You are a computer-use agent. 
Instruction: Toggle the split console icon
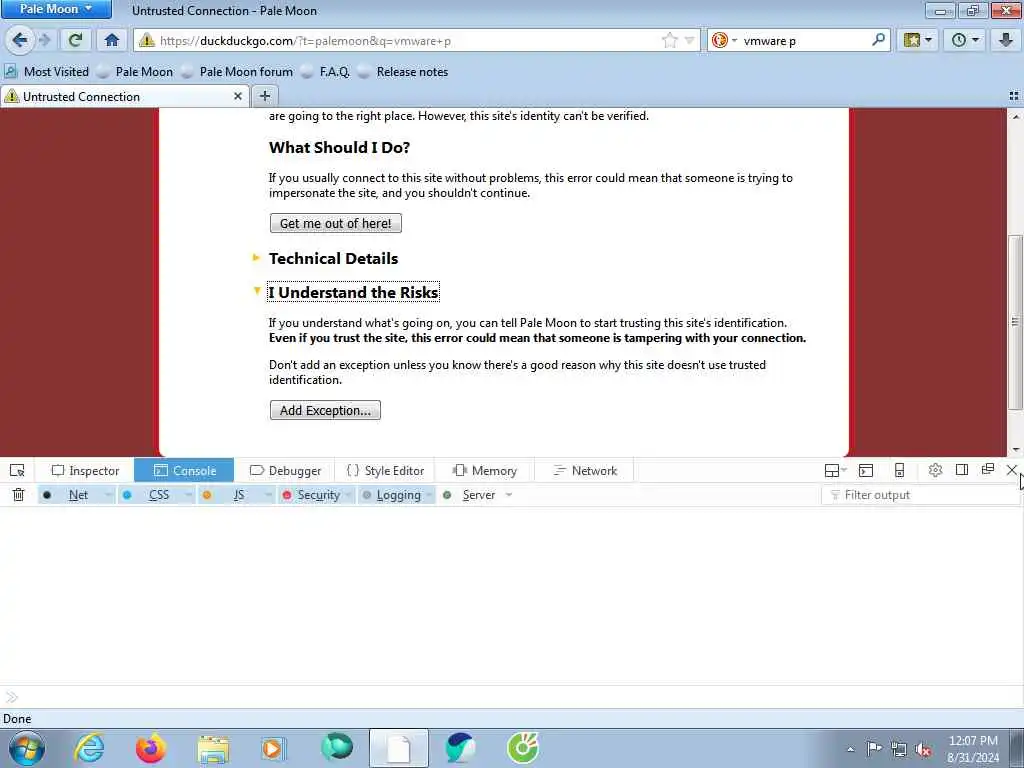(x=866, y=470)
